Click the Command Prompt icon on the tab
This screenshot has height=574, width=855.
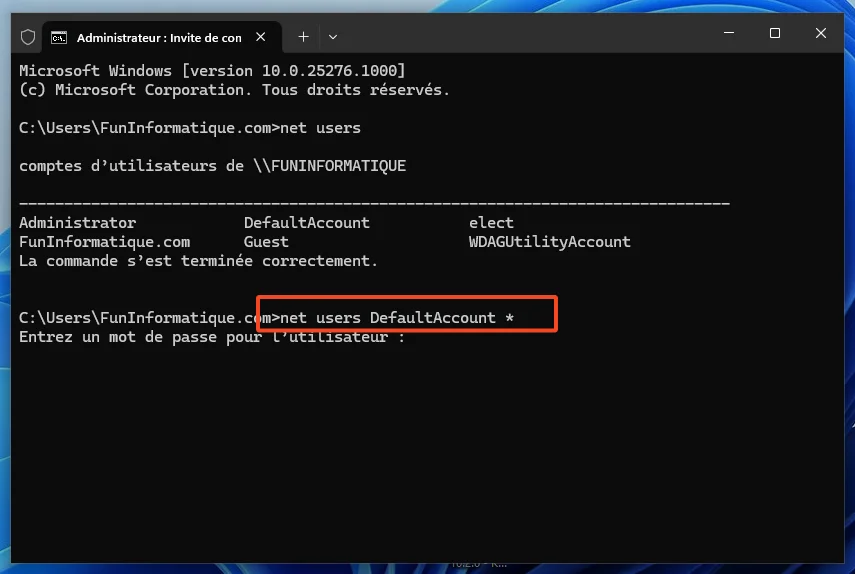pyautogui.click(x=60, y=37)
